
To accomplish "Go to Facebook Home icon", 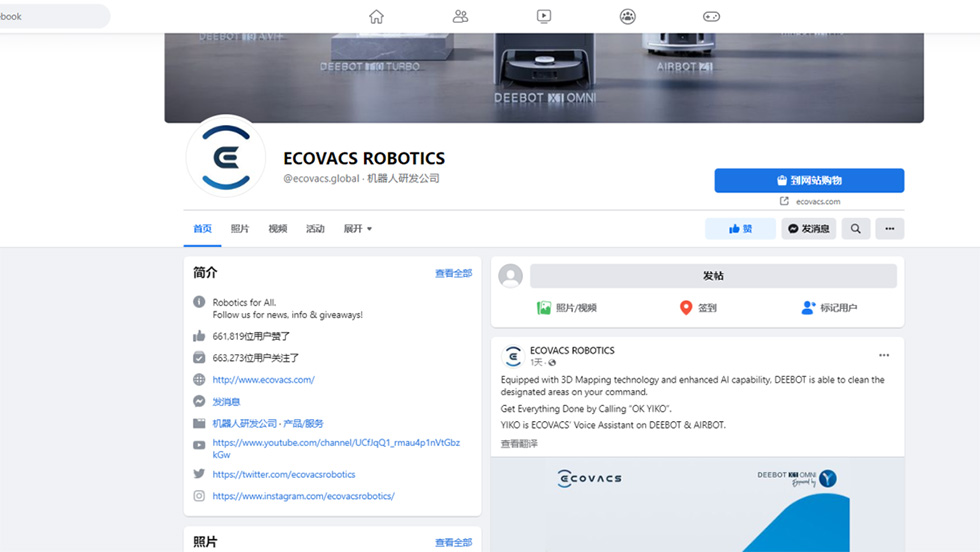I will click(x=376, y=16).
